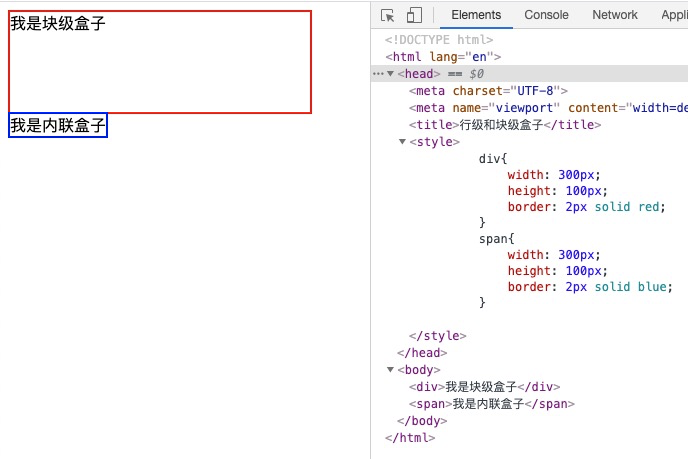Select the meta charset="UTF-8" node

(x=488, y=91)
